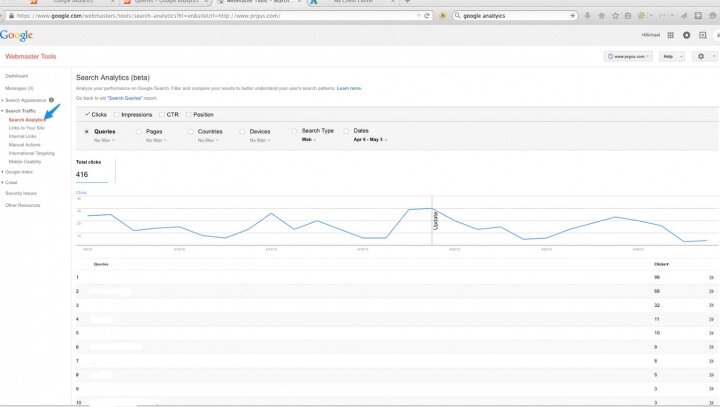Select the Dates radio button
The width and height of the screenshot is (720, 407).
[346, 131]
